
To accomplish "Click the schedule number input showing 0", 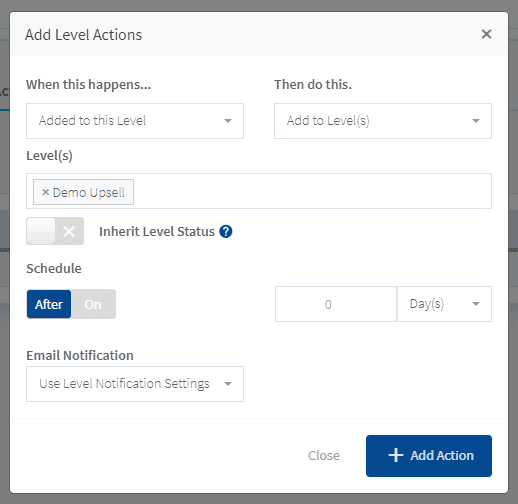I will coord(336,304).
